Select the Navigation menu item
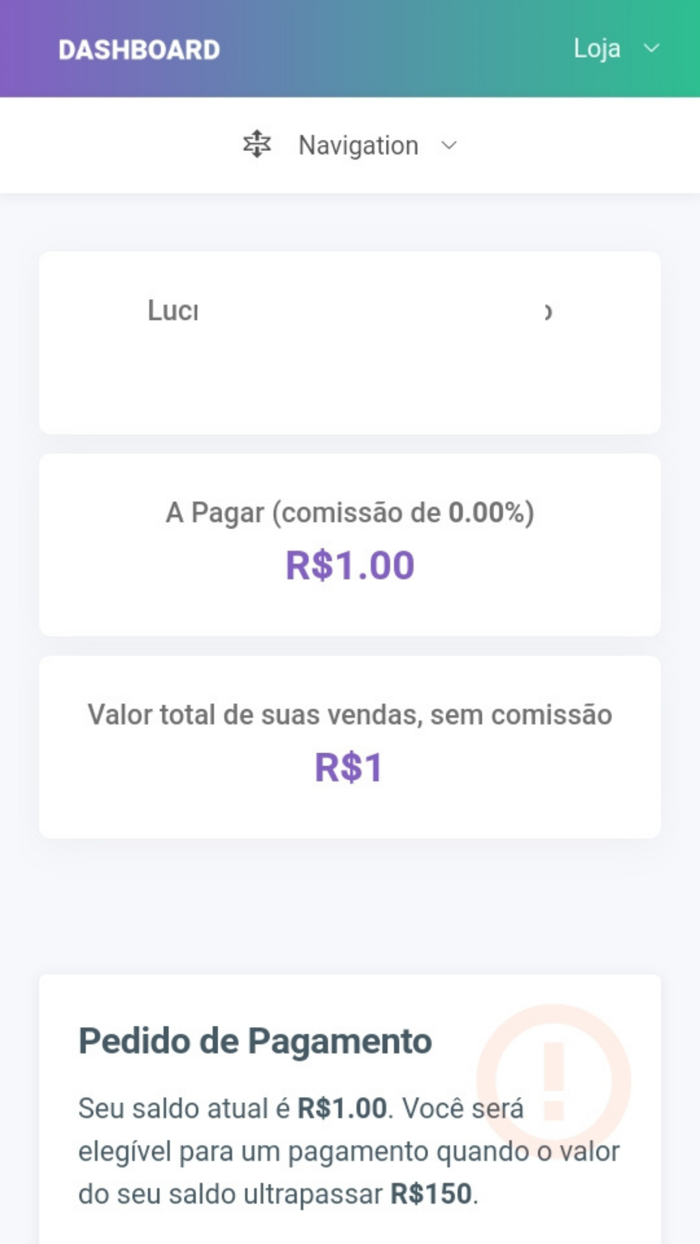700x1244 pixels. [357, 145]
